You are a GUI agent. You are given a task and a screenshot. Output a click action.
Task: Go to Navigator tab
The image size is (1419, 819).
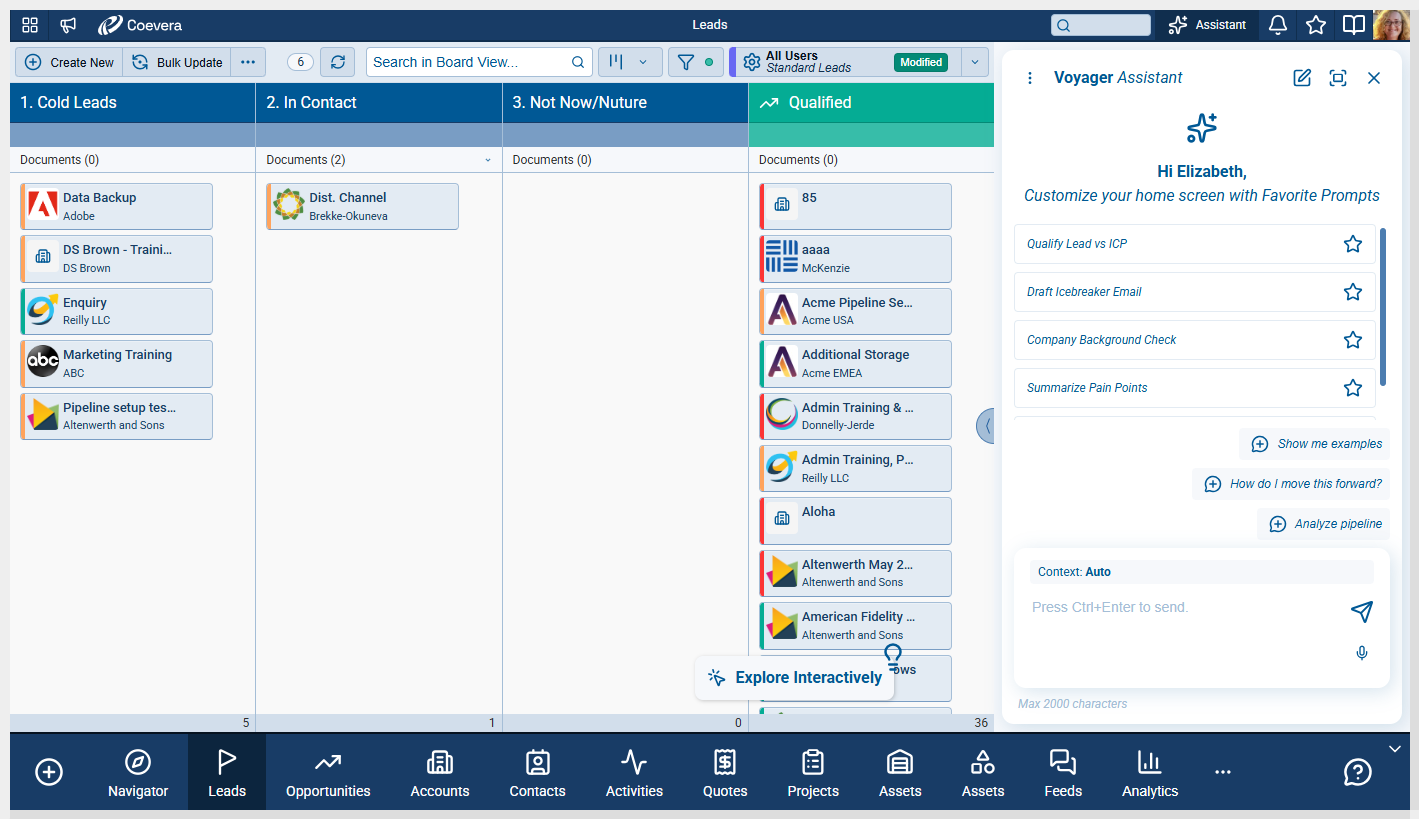pyautogui.click(x=138, y=773)
